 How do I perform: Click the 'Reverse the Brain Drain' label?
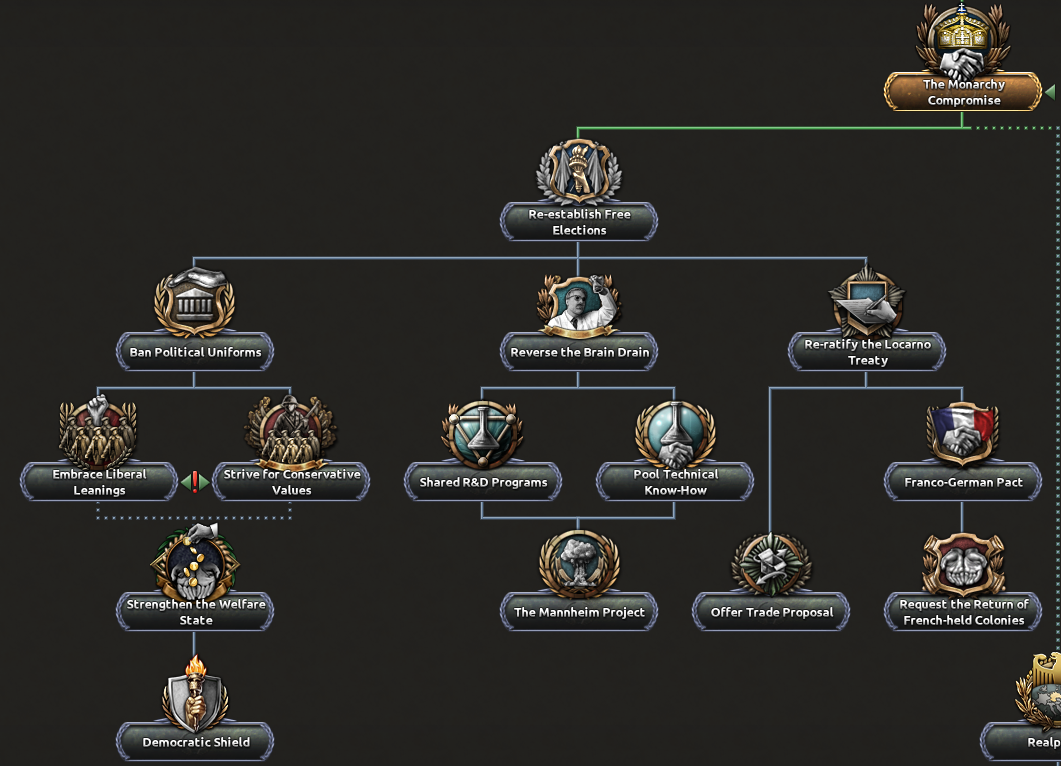click(x=579, y=352)
